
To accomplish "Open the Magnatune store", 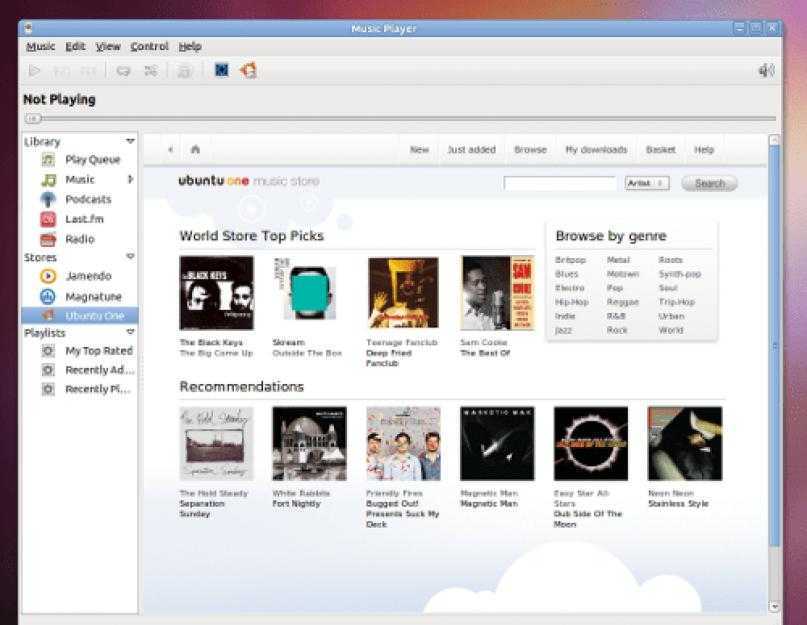I will [81, 297].
